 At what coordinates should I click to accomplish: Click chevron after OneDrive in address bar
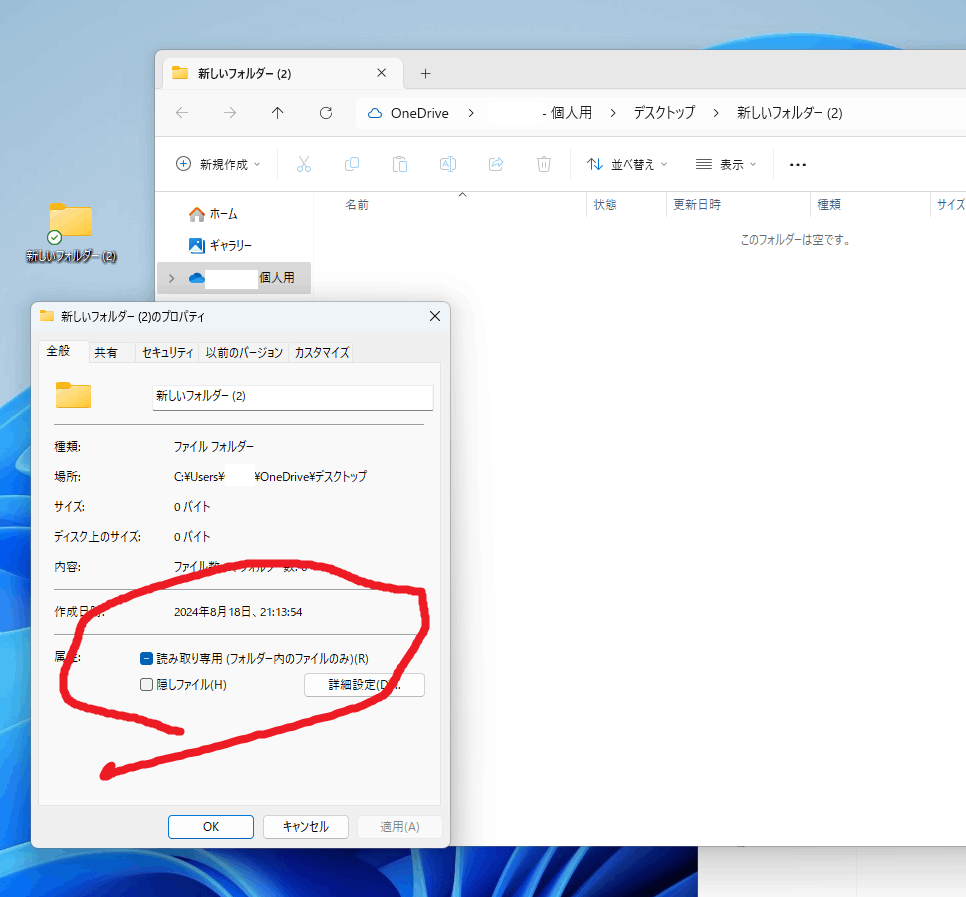[x=471, y=113]
